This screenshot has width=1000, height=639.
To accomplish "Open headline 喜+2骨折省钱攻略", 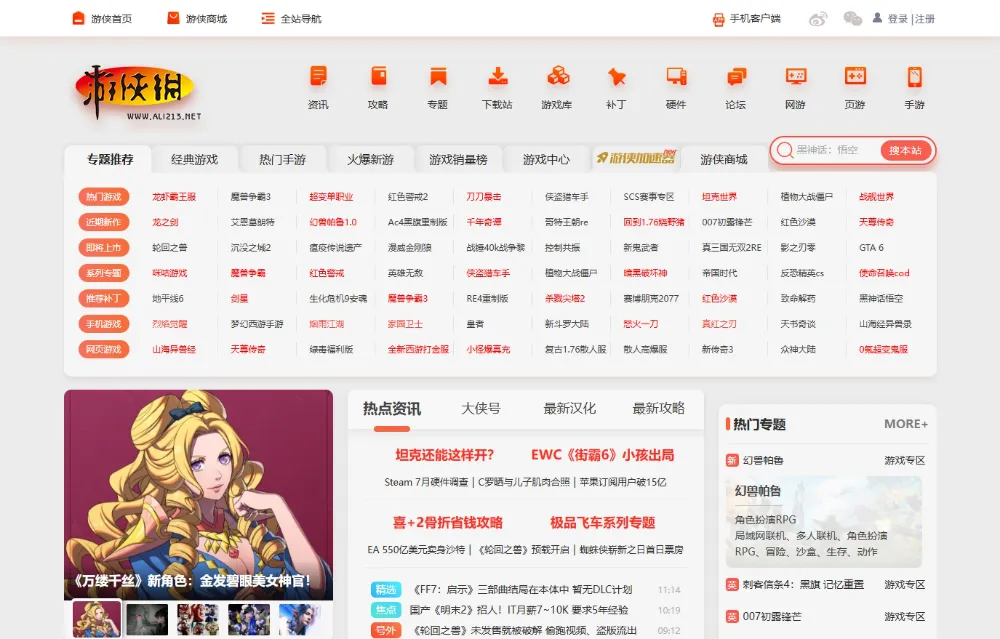I will coord(448,523).
